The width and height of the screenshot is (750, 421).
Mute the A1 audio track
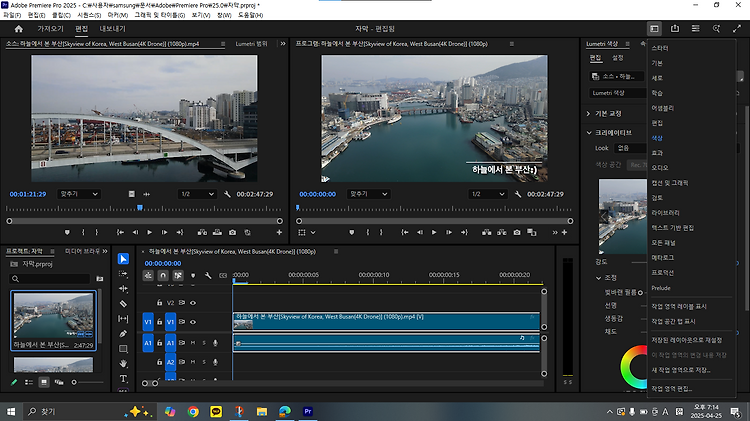click(x=192, y=343)
